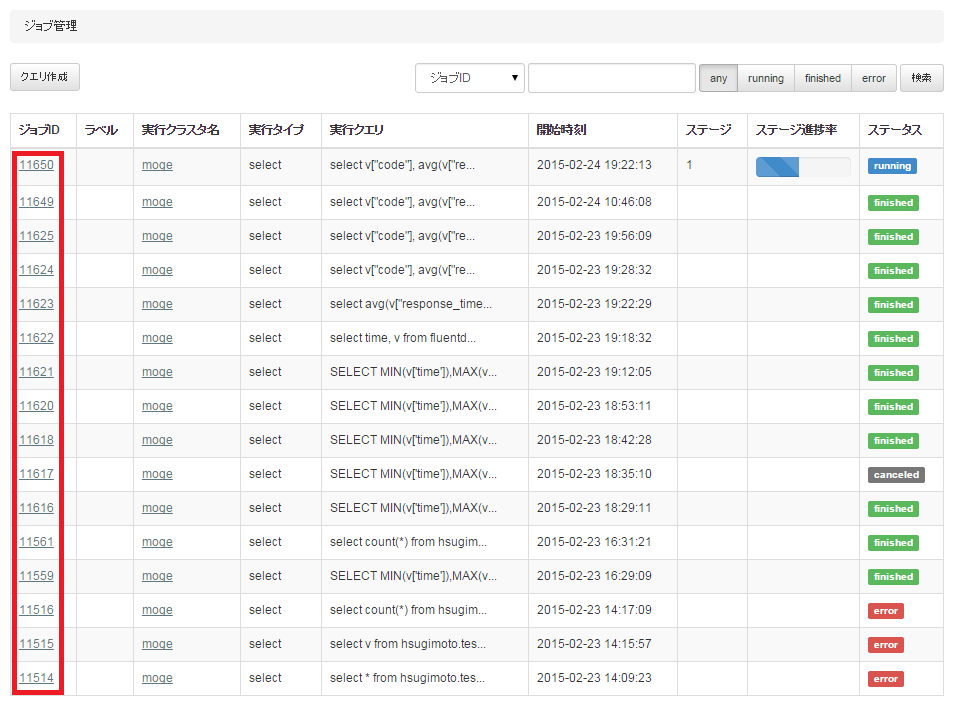The image size is (958, 701).
Task: Click moge cluster link in row 11514
Action: pyautogui.click(x=157, y=678)
